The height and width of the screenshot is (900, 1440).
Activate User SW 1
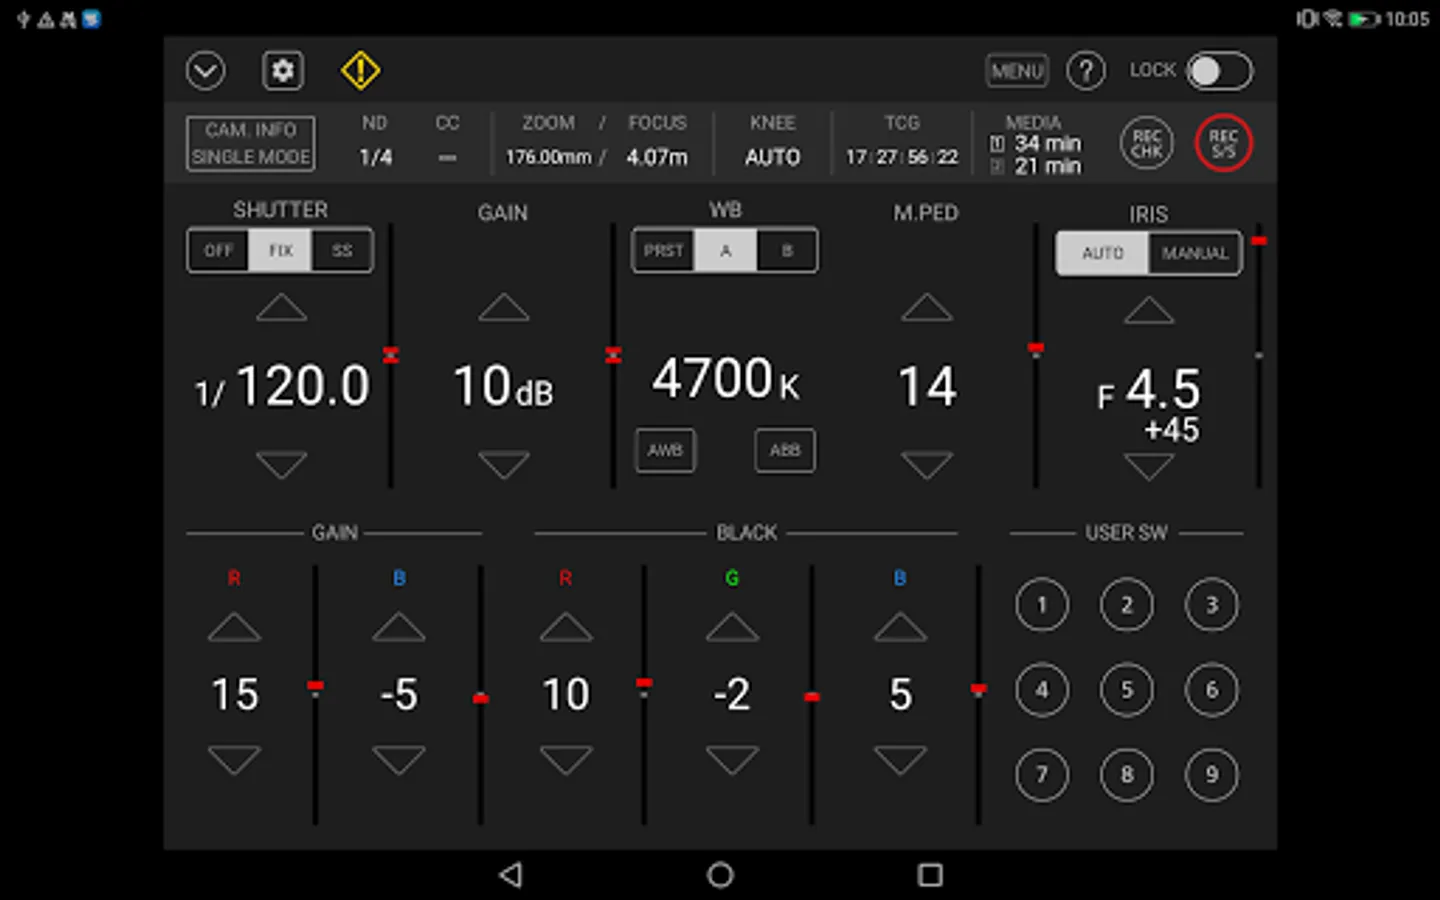tap(1042, 605)
